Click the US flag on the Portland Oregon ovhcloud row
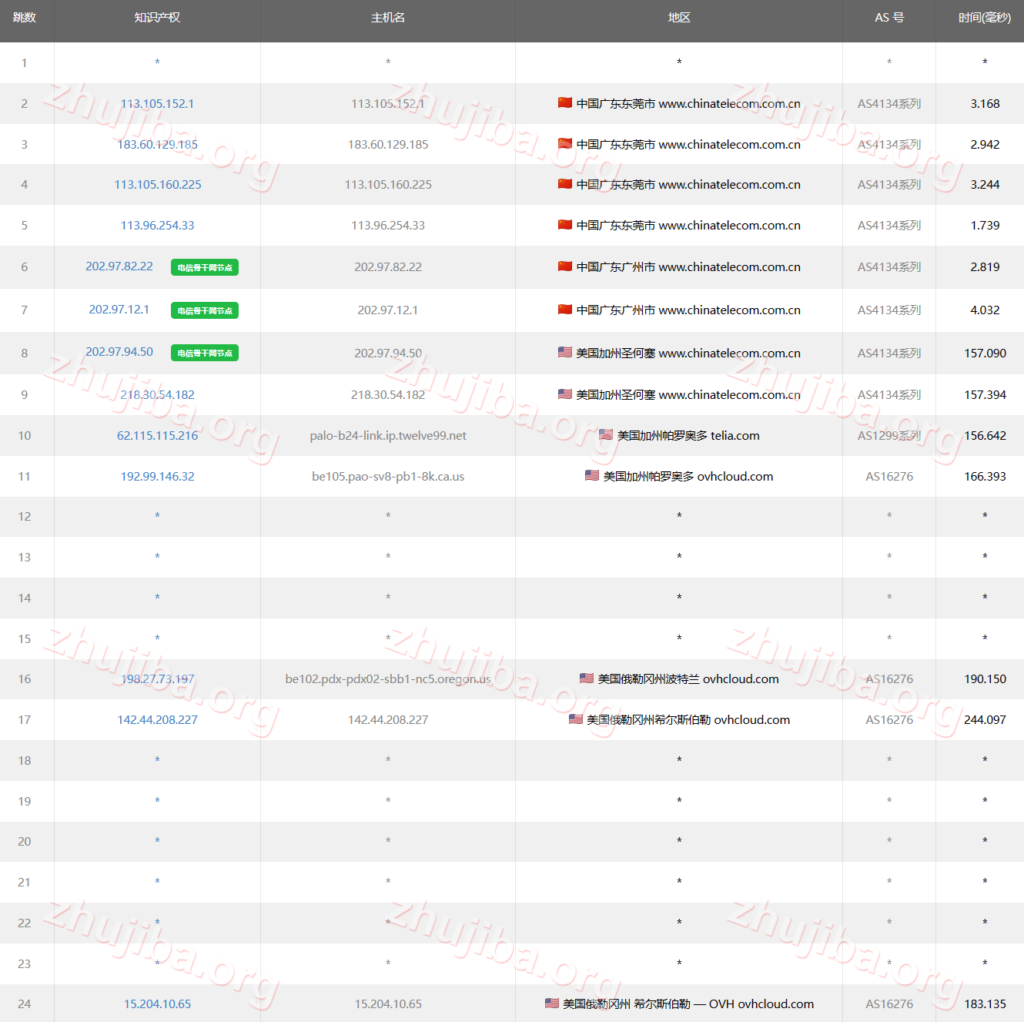This screenshot has width=1024, height=1022. click(x=585, y=678)
